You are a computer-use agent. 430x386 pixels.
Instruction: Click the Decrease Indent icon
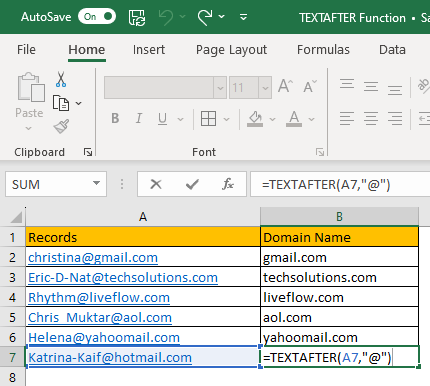[x=424, y=119]
